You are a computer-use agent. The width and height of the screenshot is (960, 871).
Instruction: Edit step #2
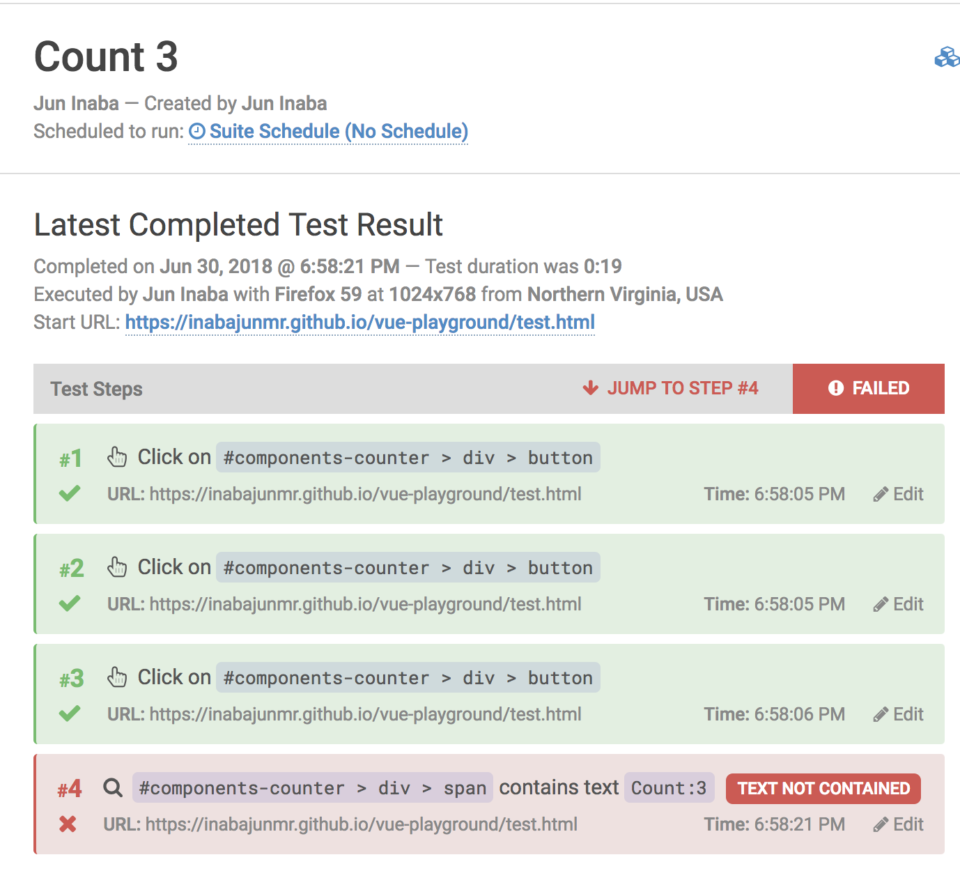click(899, 604)
